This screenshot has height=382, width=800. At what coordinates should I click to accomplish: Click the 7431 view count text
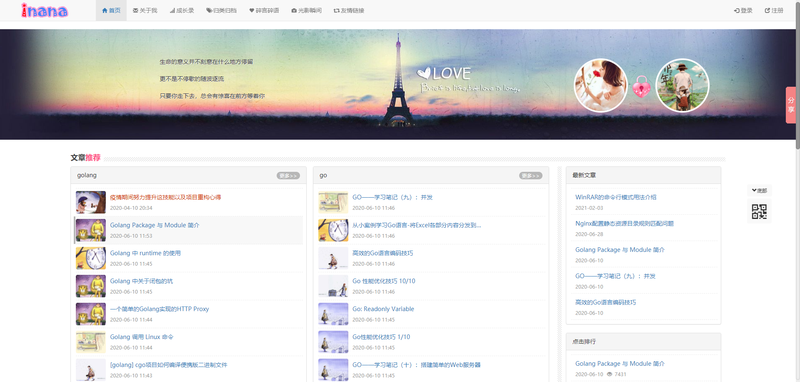tap(619, 374)
